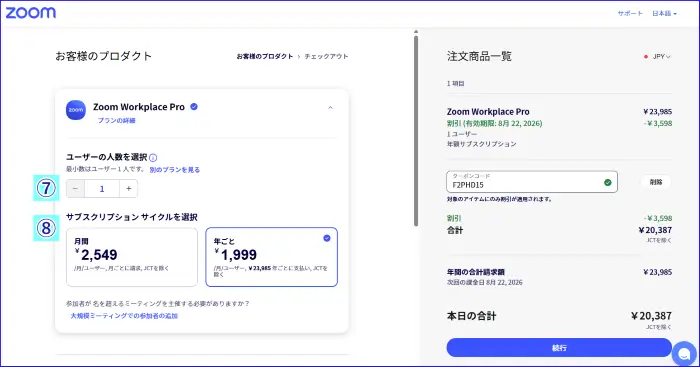Increase user count with plus button
The height and width of the screenshot is (367, 700).
[x=129, y=189]
